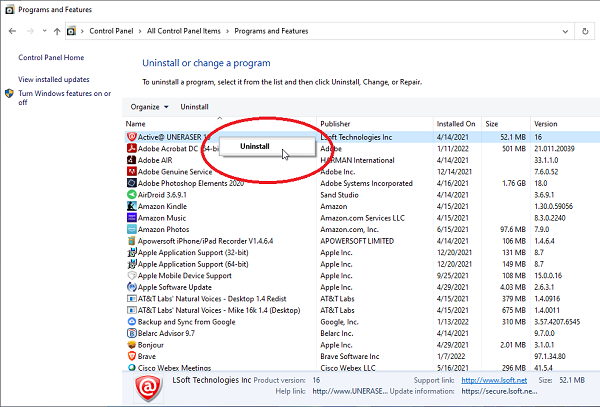The image size is (600, 407).
Task: Expand the chevron after Control Panel breadcrumb
Action: coord(140,31)
